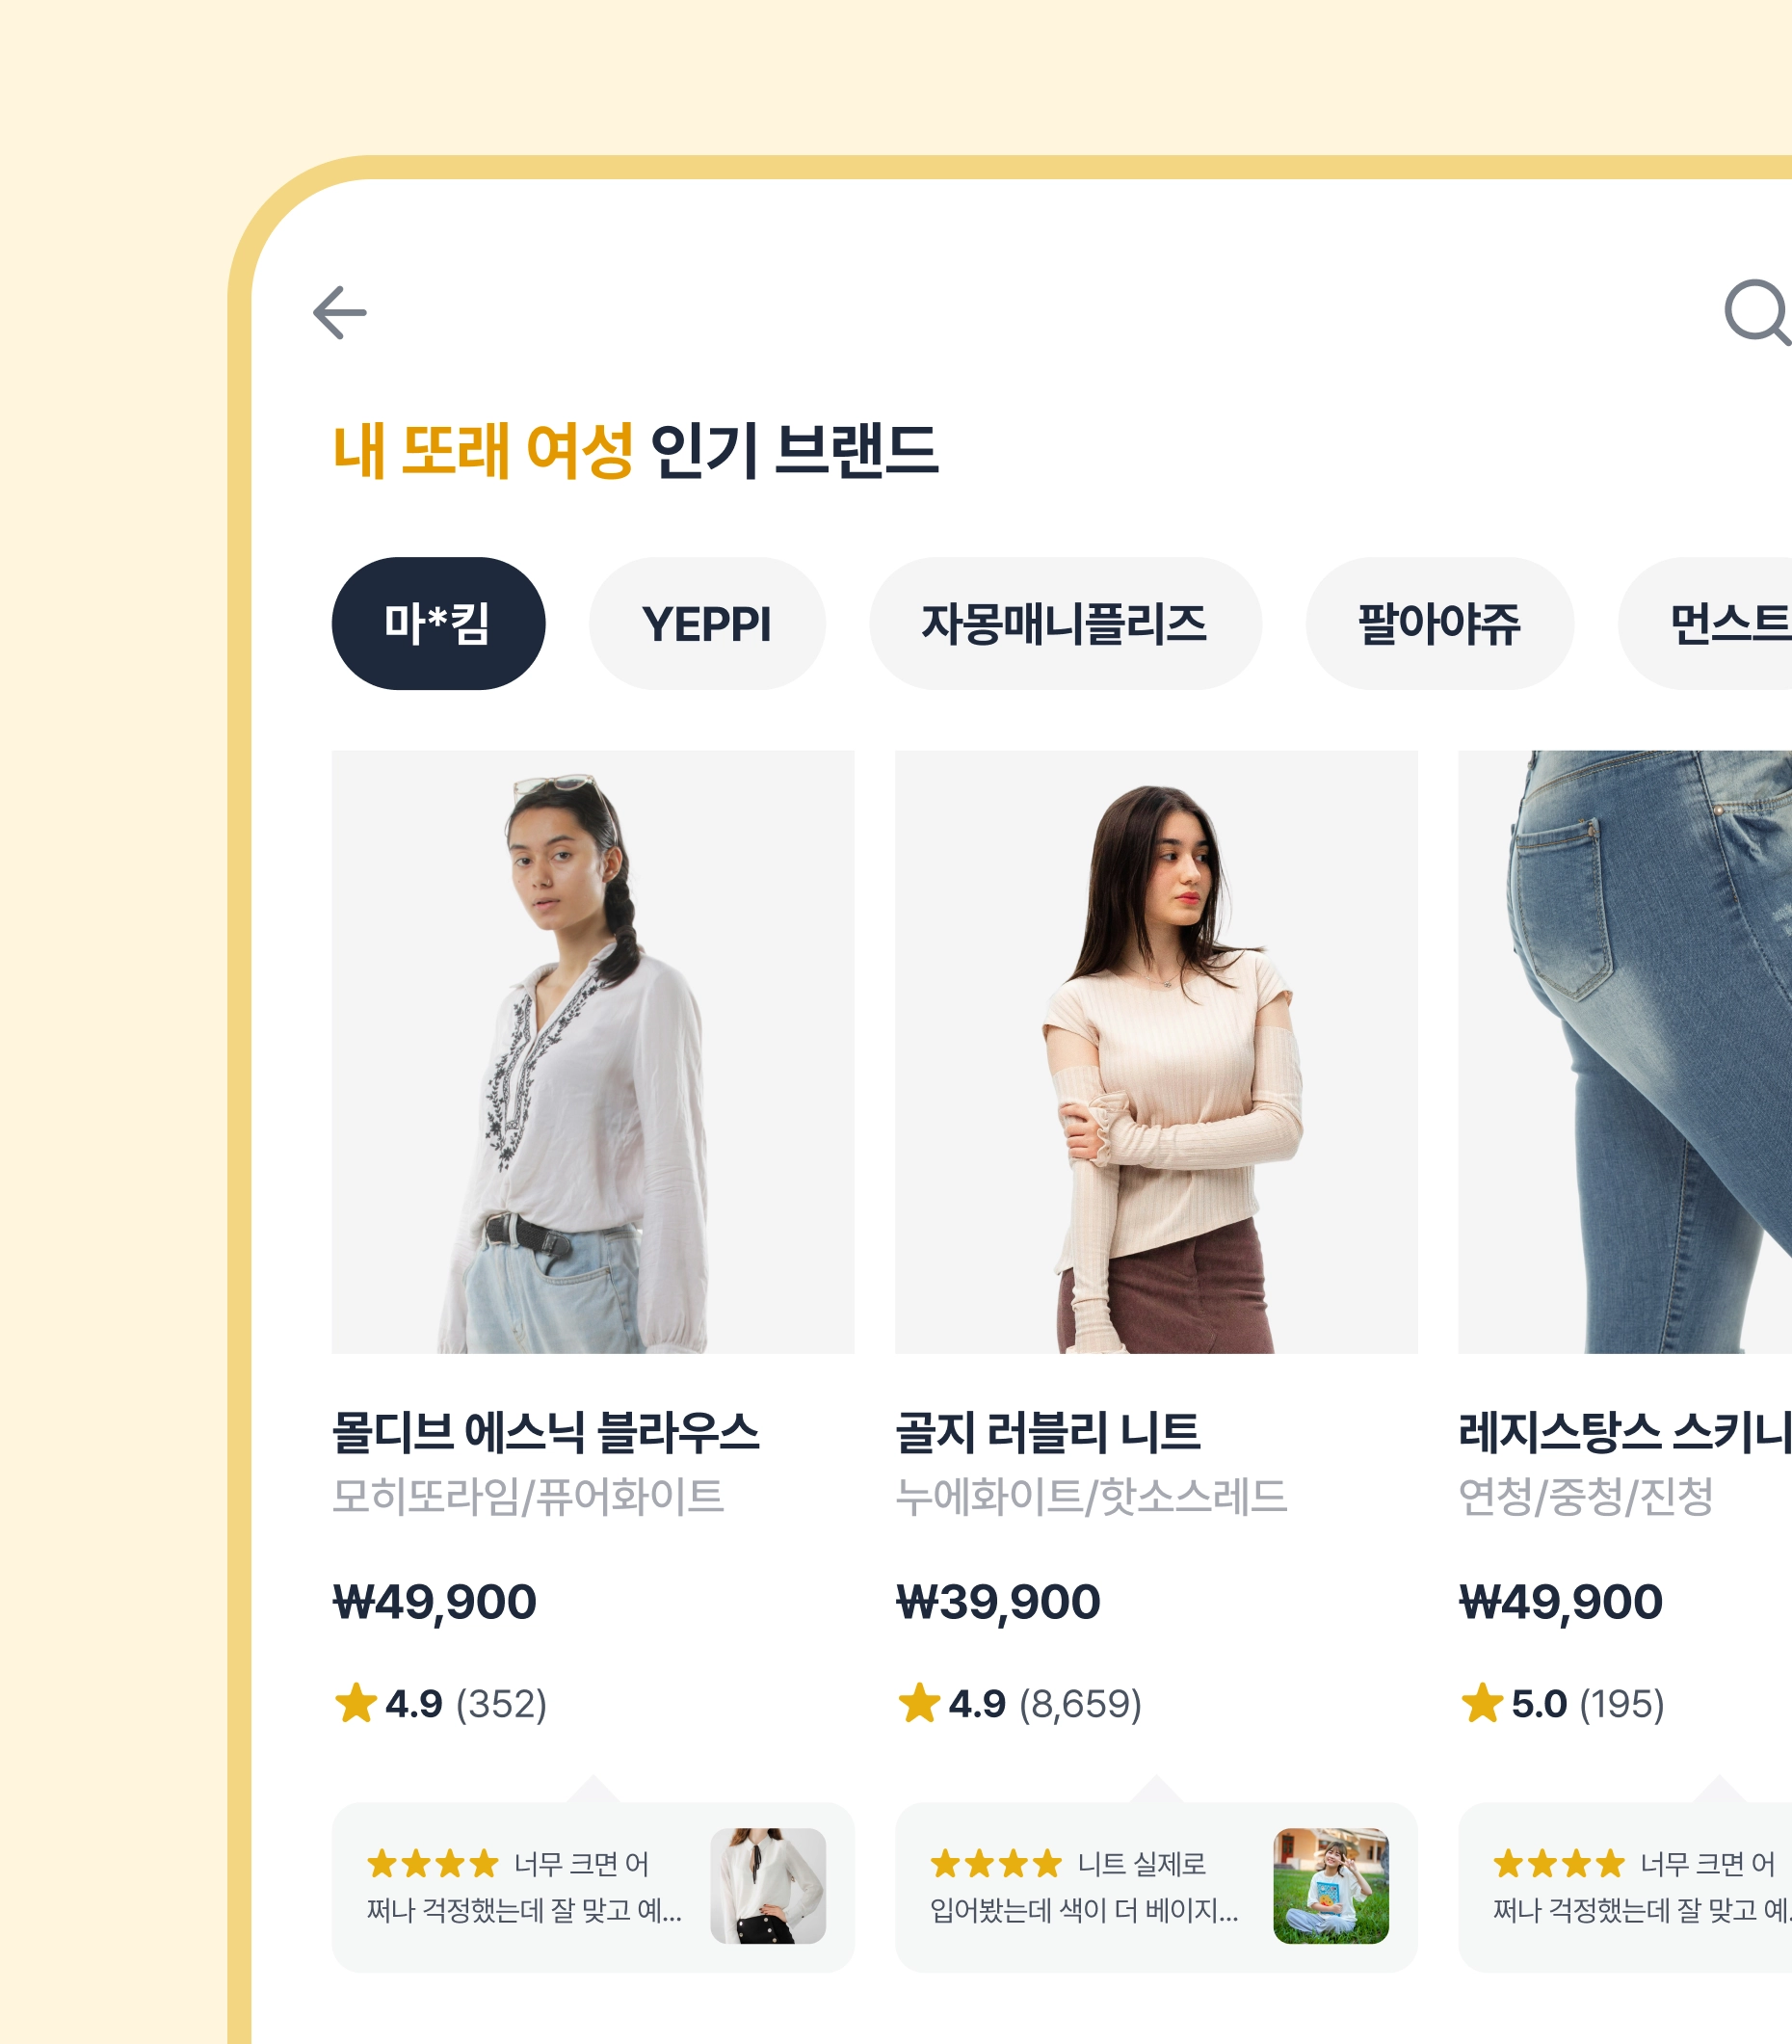Image resolution: width=1792 pixels, height=2044 pixels.
Task: Switch to the YEPPI brand tab
Action: pyautogui.click(x=707, y=623)
